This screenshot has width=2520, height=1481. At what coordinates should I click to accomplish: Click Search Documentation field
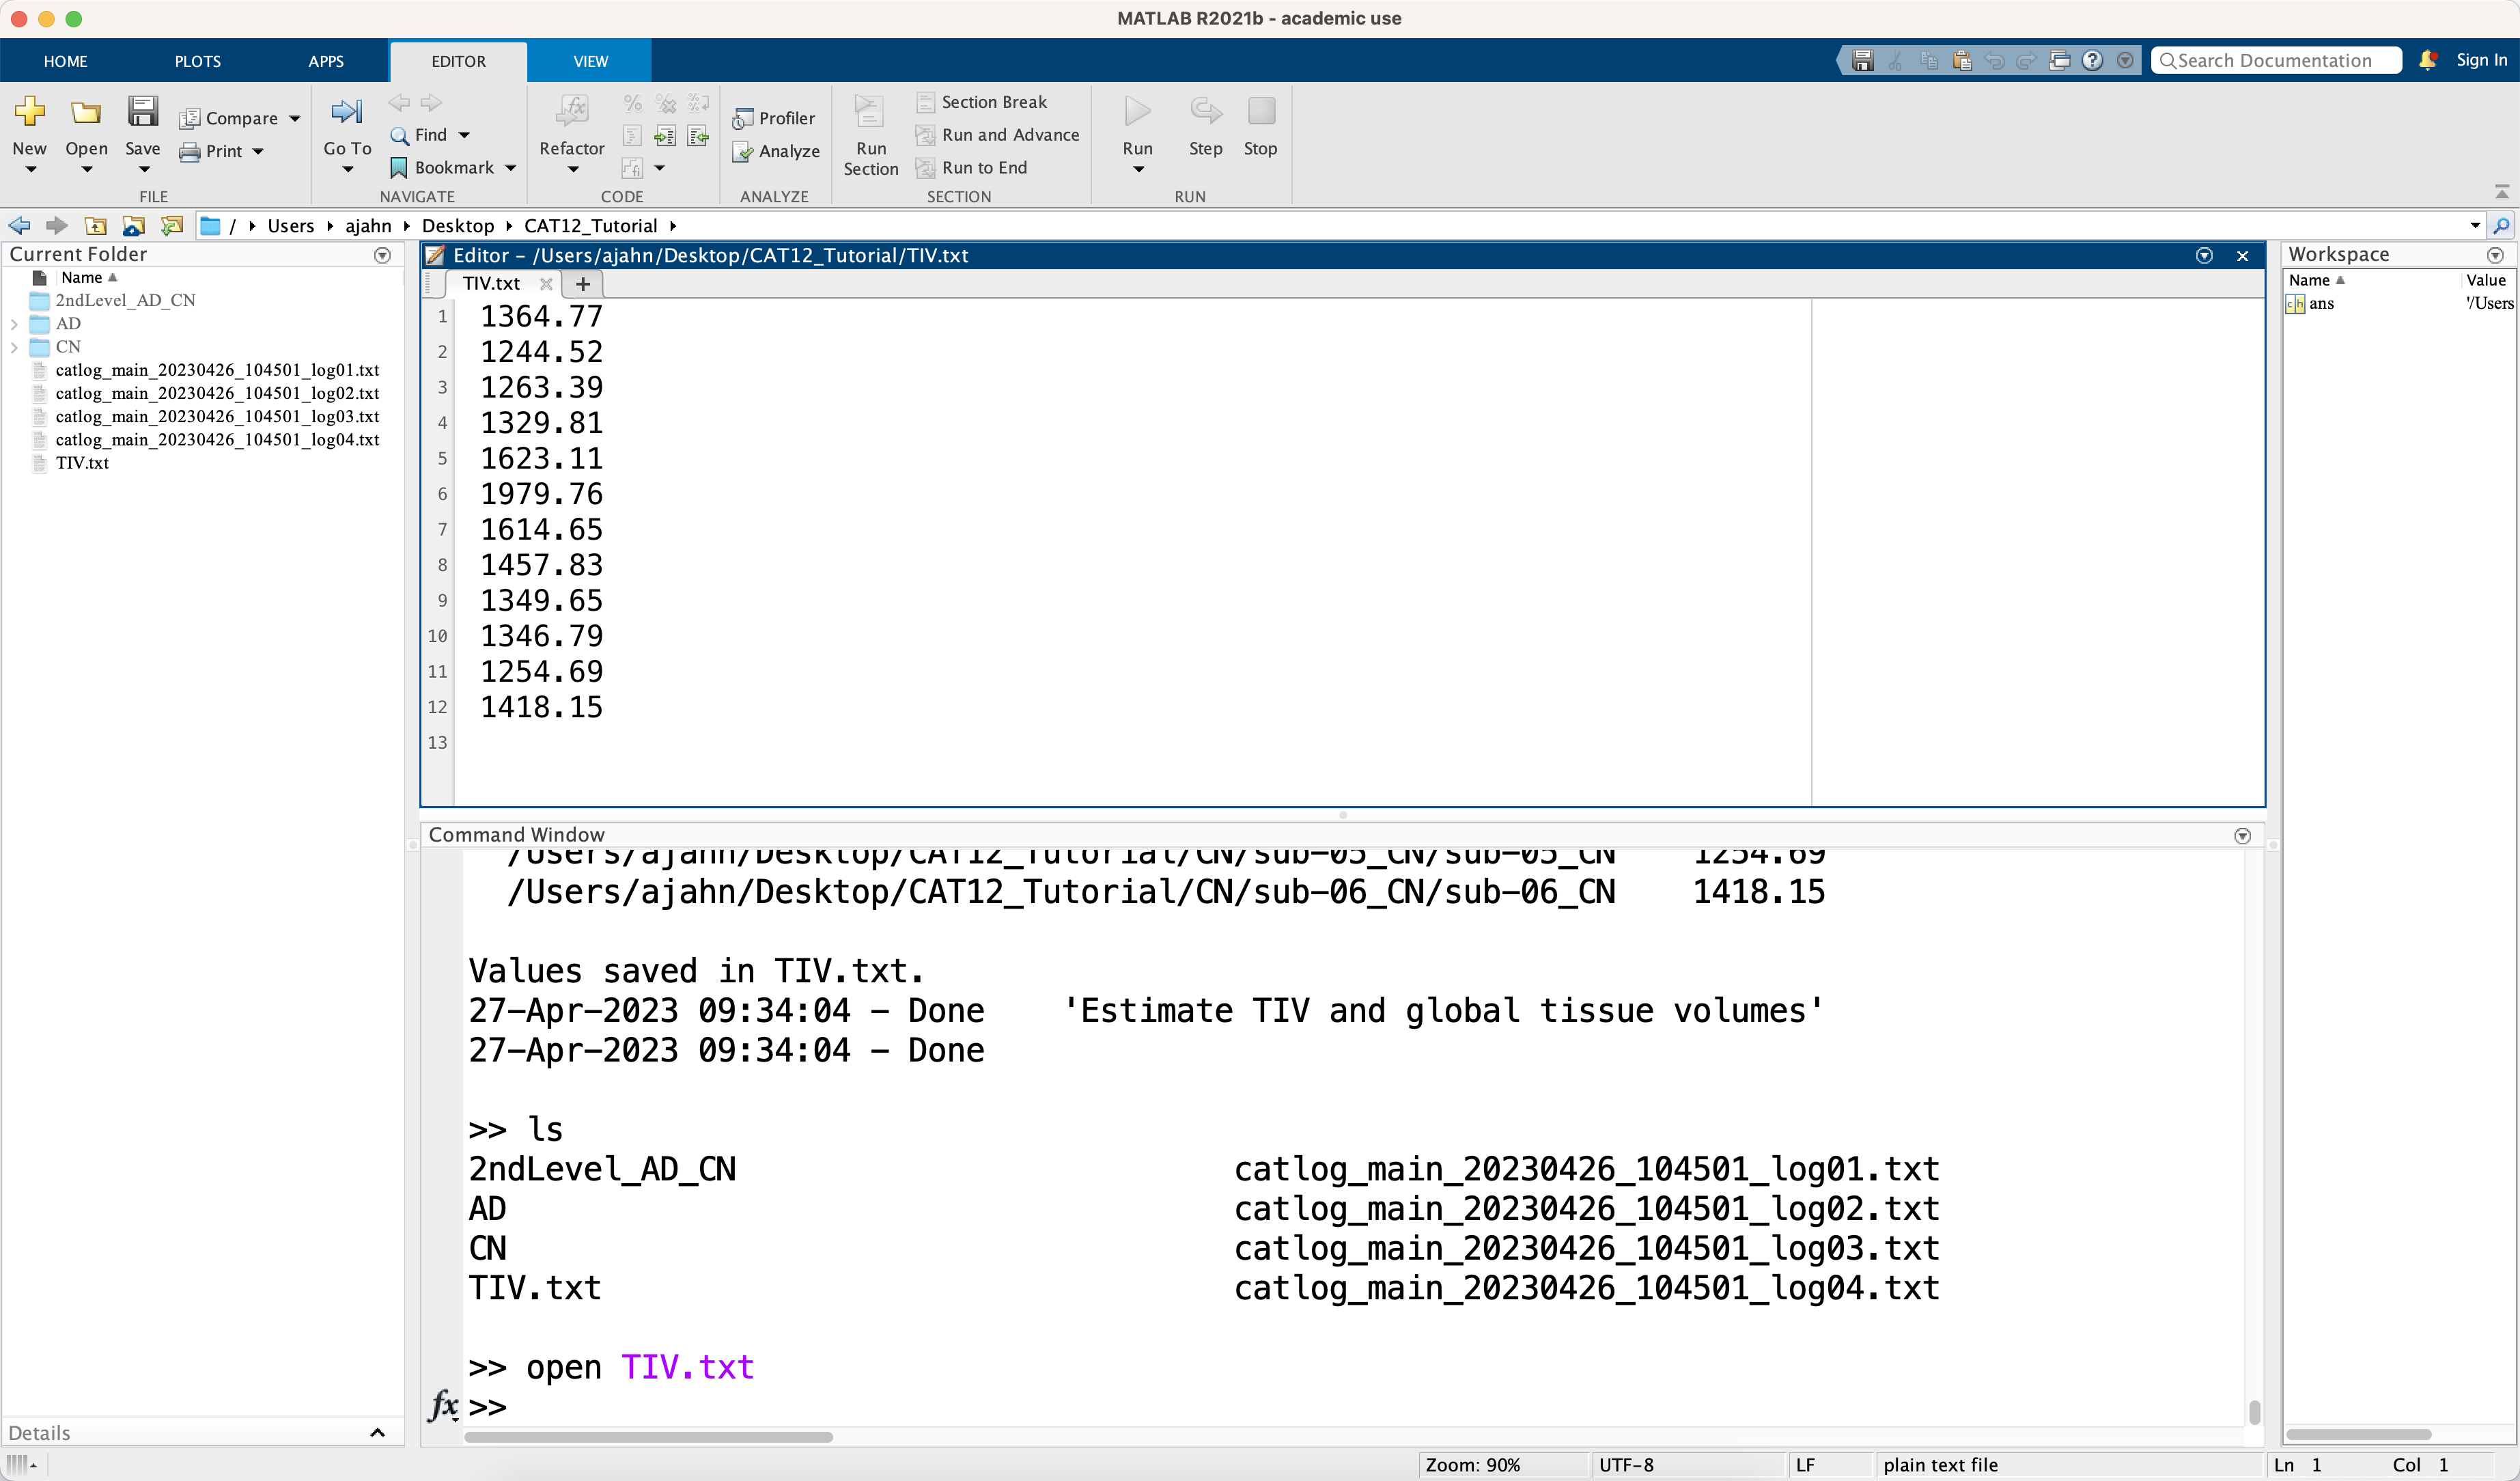pyautogui.click(x=2277, y=61)
